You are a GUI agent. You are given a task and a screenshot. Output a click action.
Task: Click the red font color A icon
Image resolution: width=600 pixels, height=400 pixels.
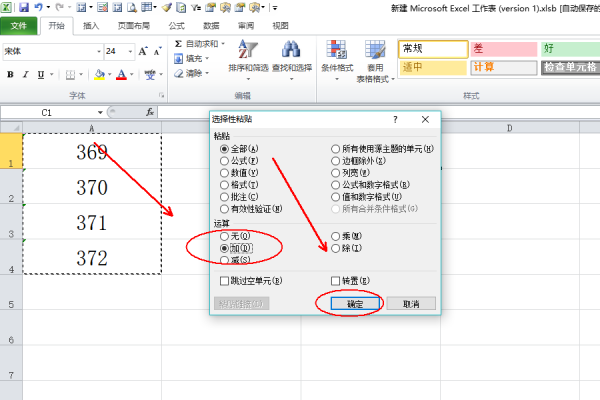121,74
